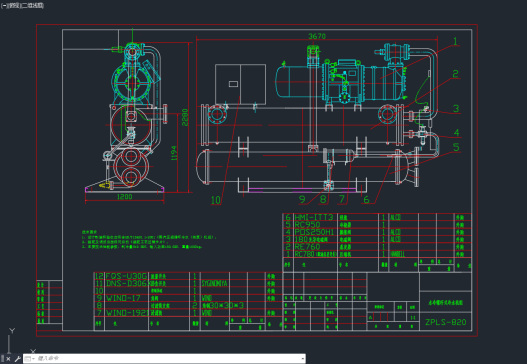Select the ZPLS-820 drawing number text
527x364 pixels.
[x=446, y=322]
